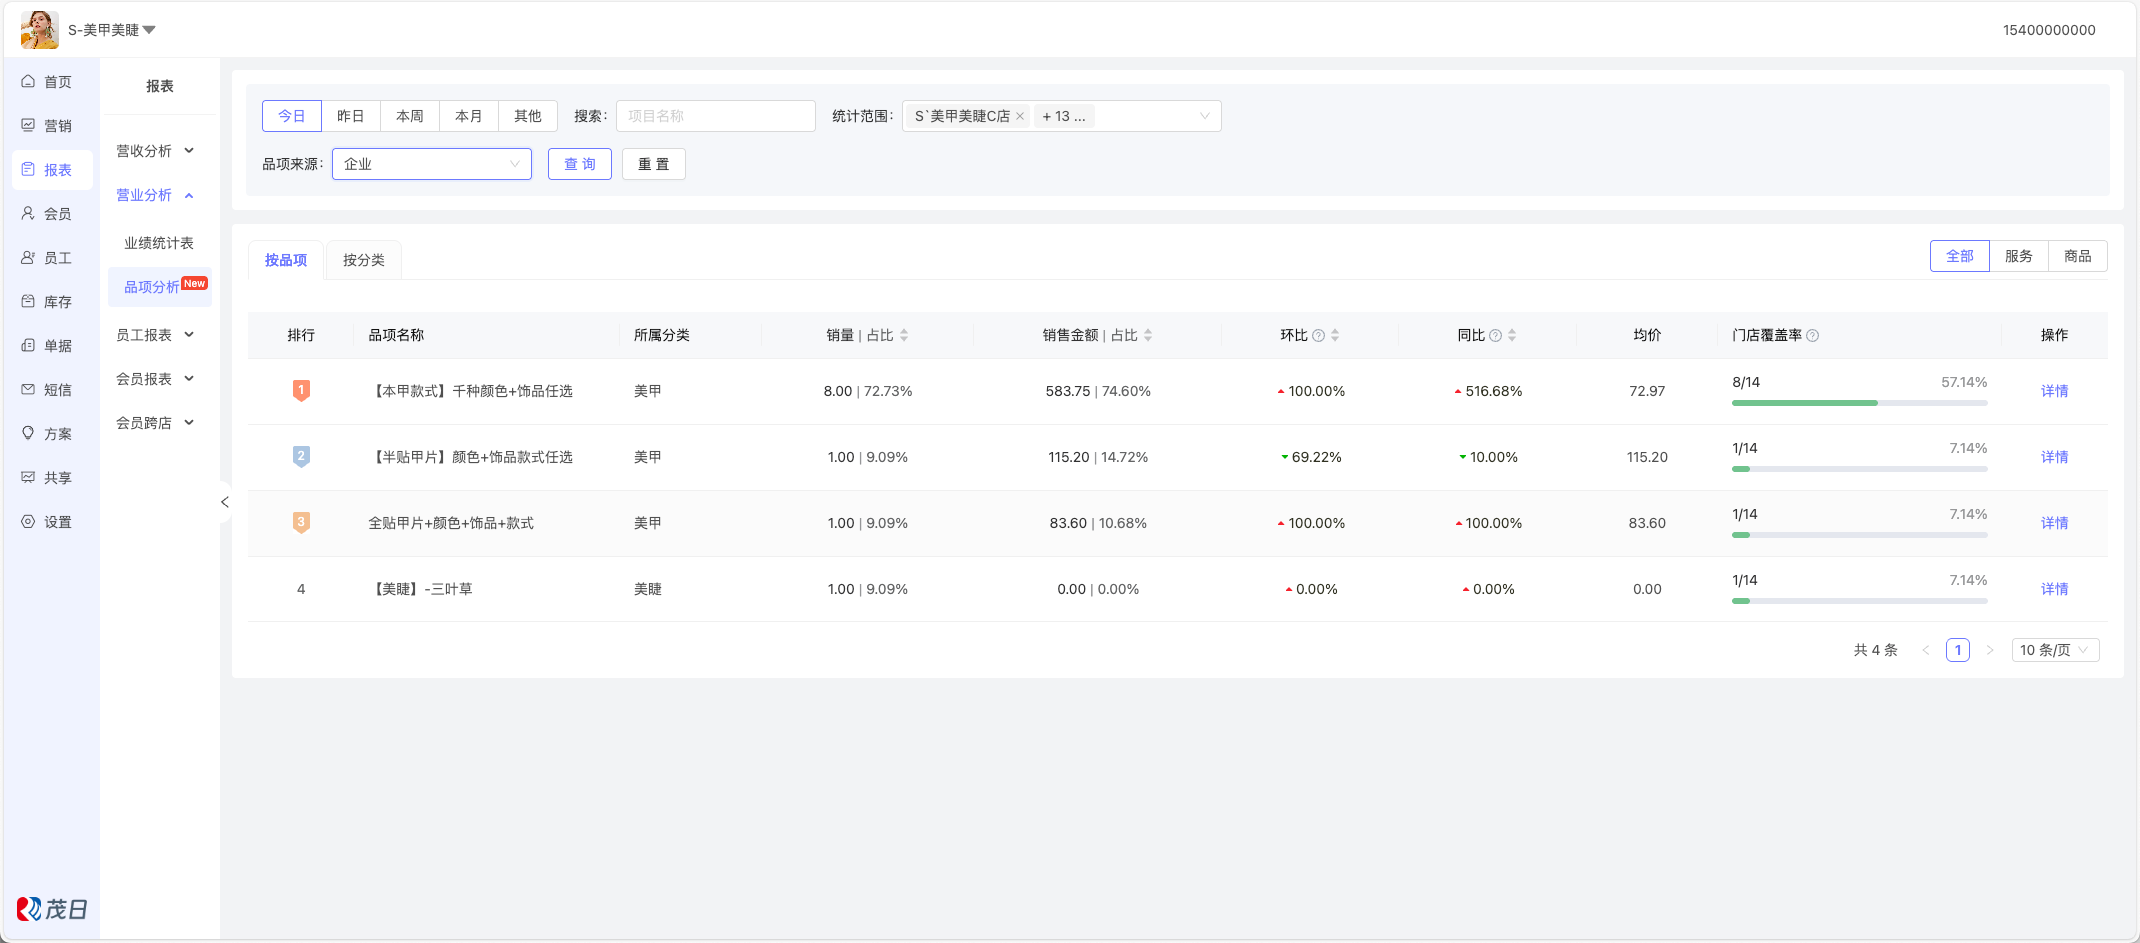2140x943 pixels.
Task: Open the 设置 settings sidebar icon
Action: coord(29,522)
